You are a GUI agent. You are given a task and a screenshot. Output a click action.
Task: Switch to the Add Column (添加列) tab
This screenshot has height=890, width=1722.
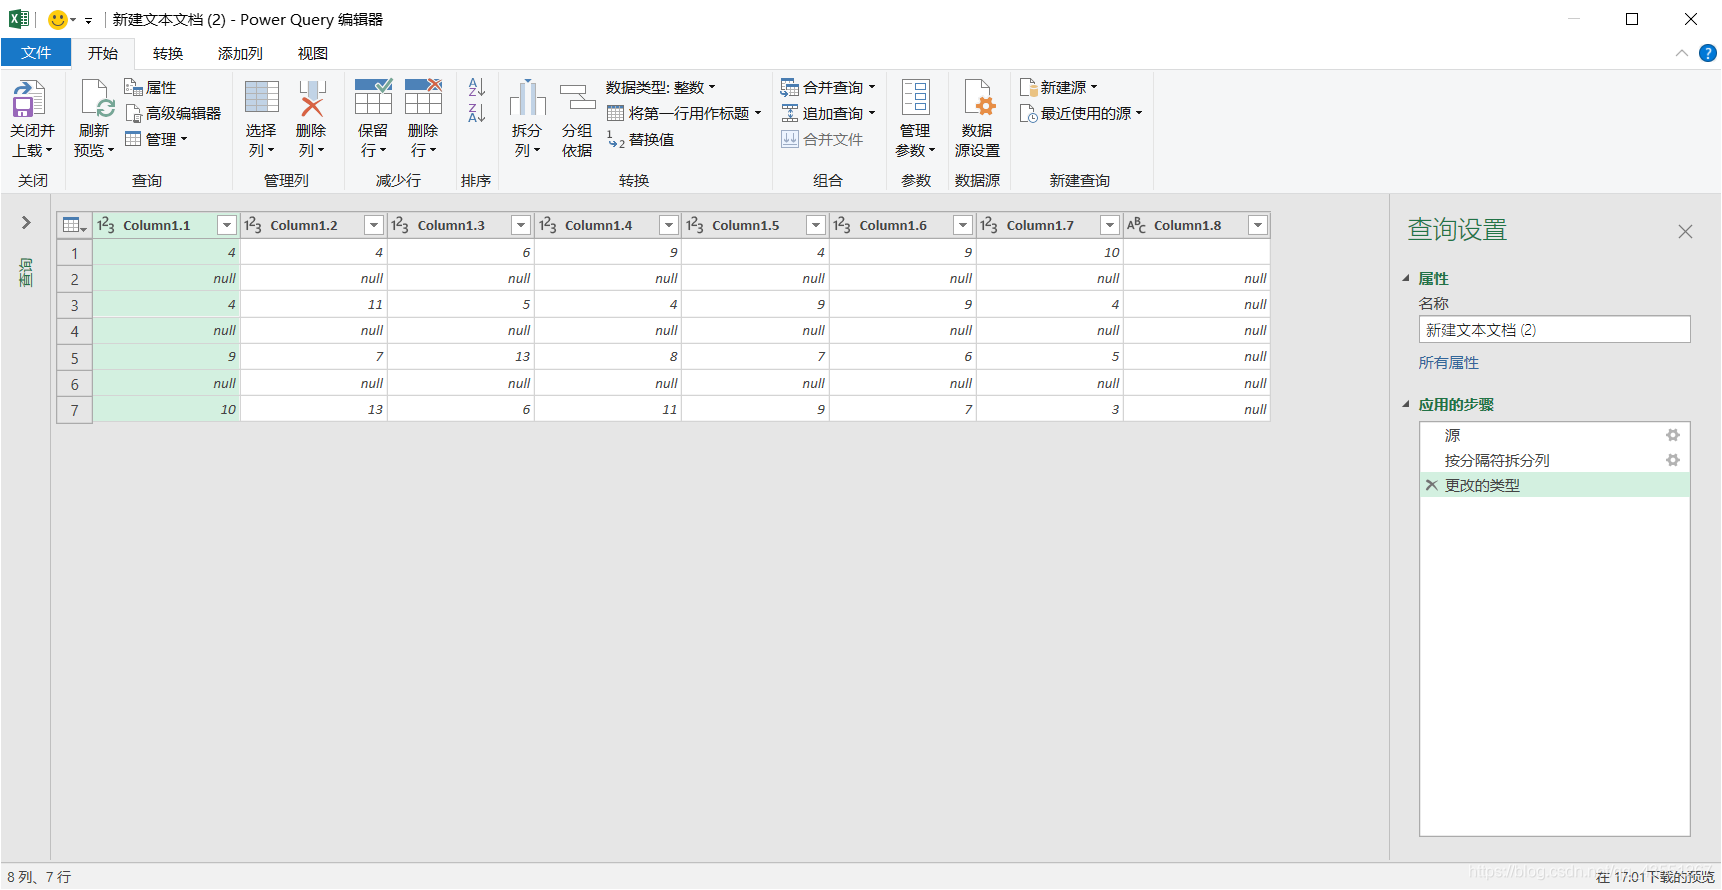point(240,53)
